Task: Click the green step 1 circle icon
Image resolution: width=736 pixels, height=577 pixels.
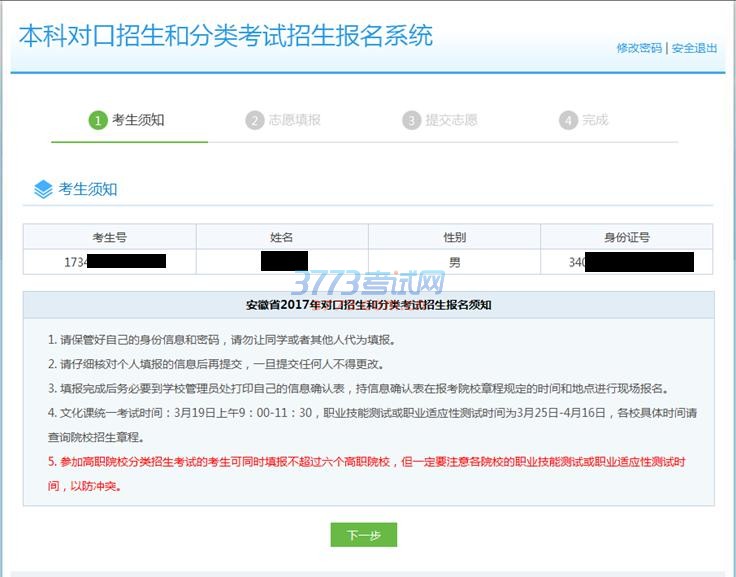Action: point(97,120)
